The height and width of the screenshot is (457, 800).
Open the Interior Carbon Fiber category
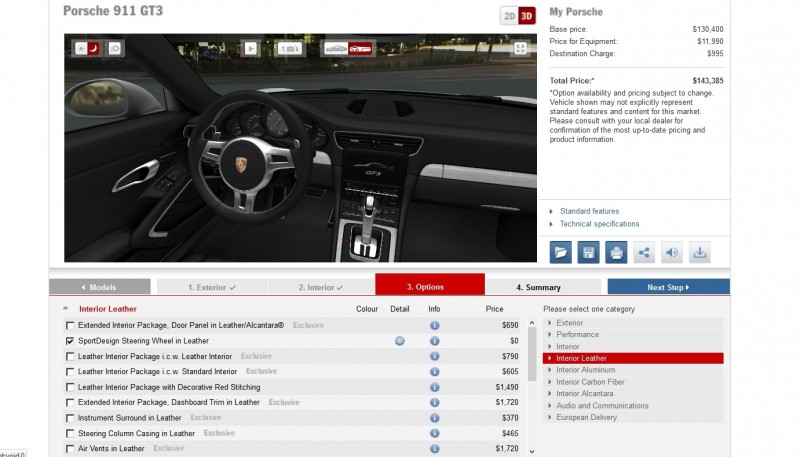coord(633,382)
